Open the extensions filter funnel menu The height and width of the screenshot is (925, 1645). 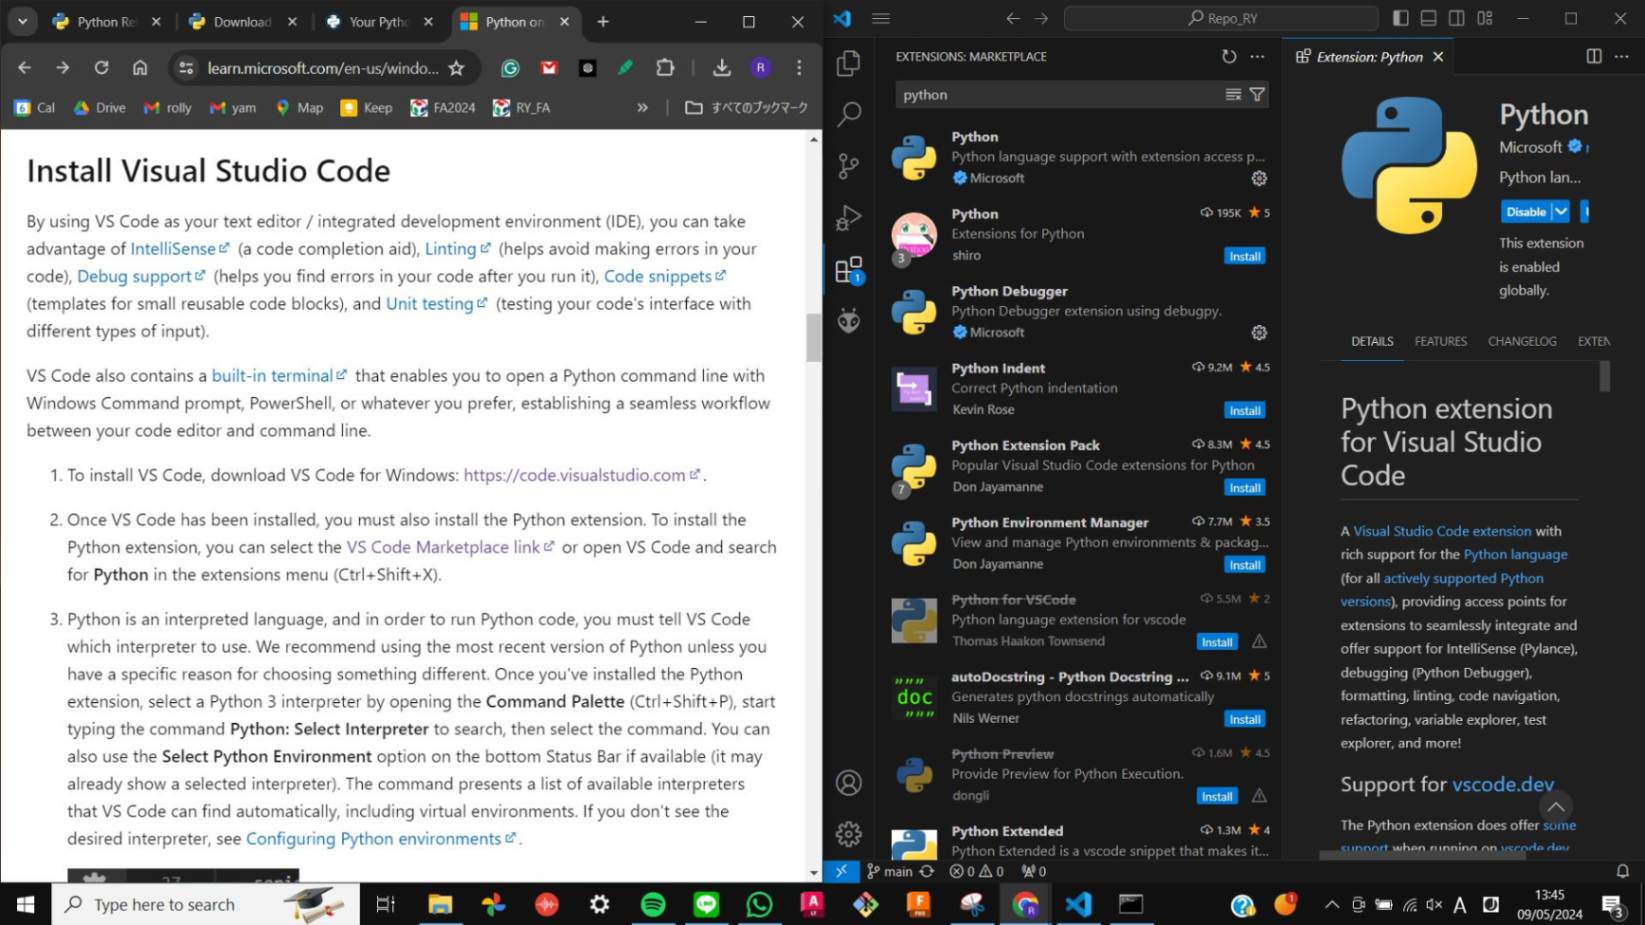(x=1257, y=94)
